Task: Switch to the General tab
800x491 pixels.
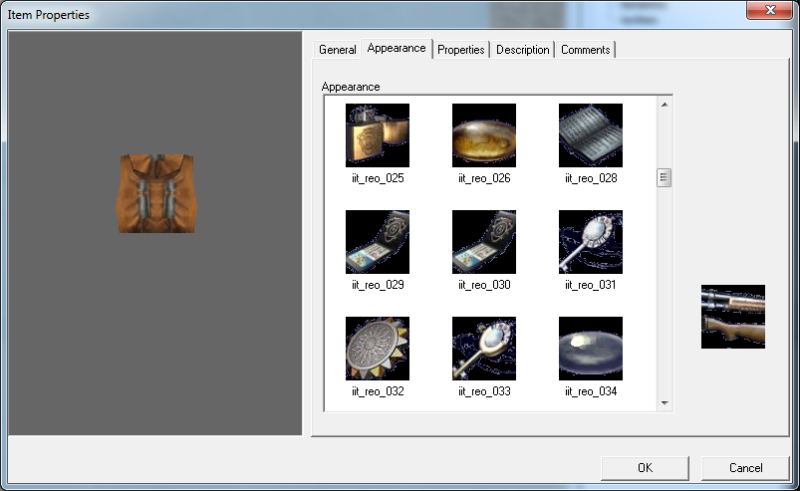Action: [x=337, y=50]
